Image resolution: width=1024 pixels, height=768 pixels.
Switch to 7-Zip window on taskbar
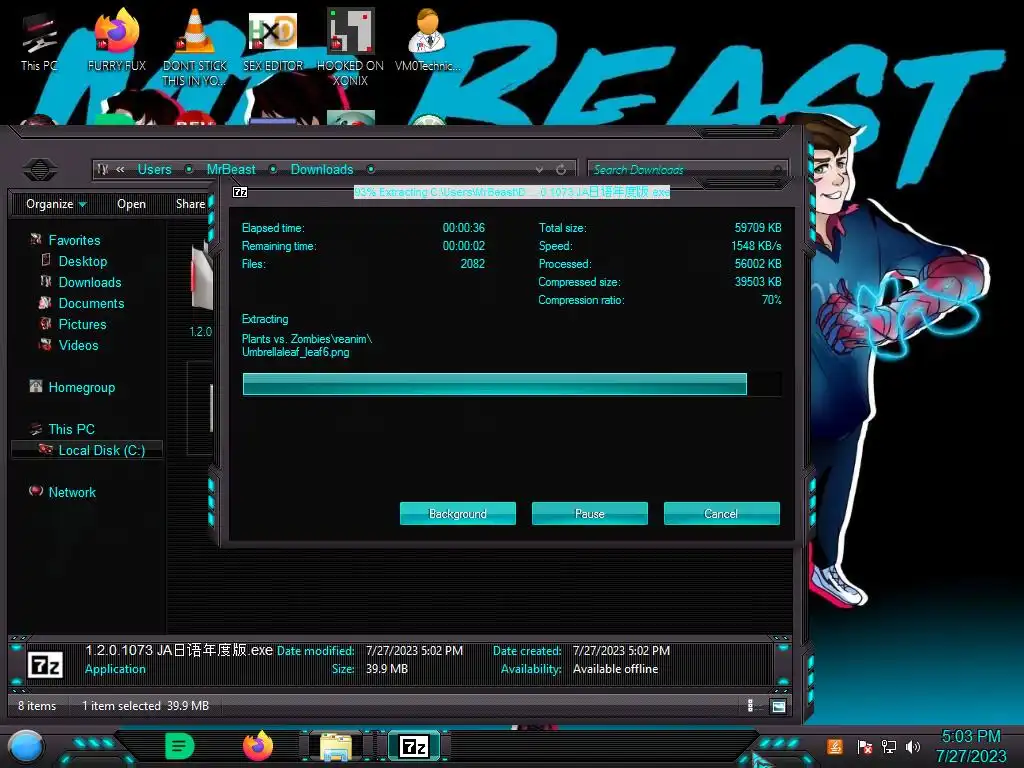(414, 746)
